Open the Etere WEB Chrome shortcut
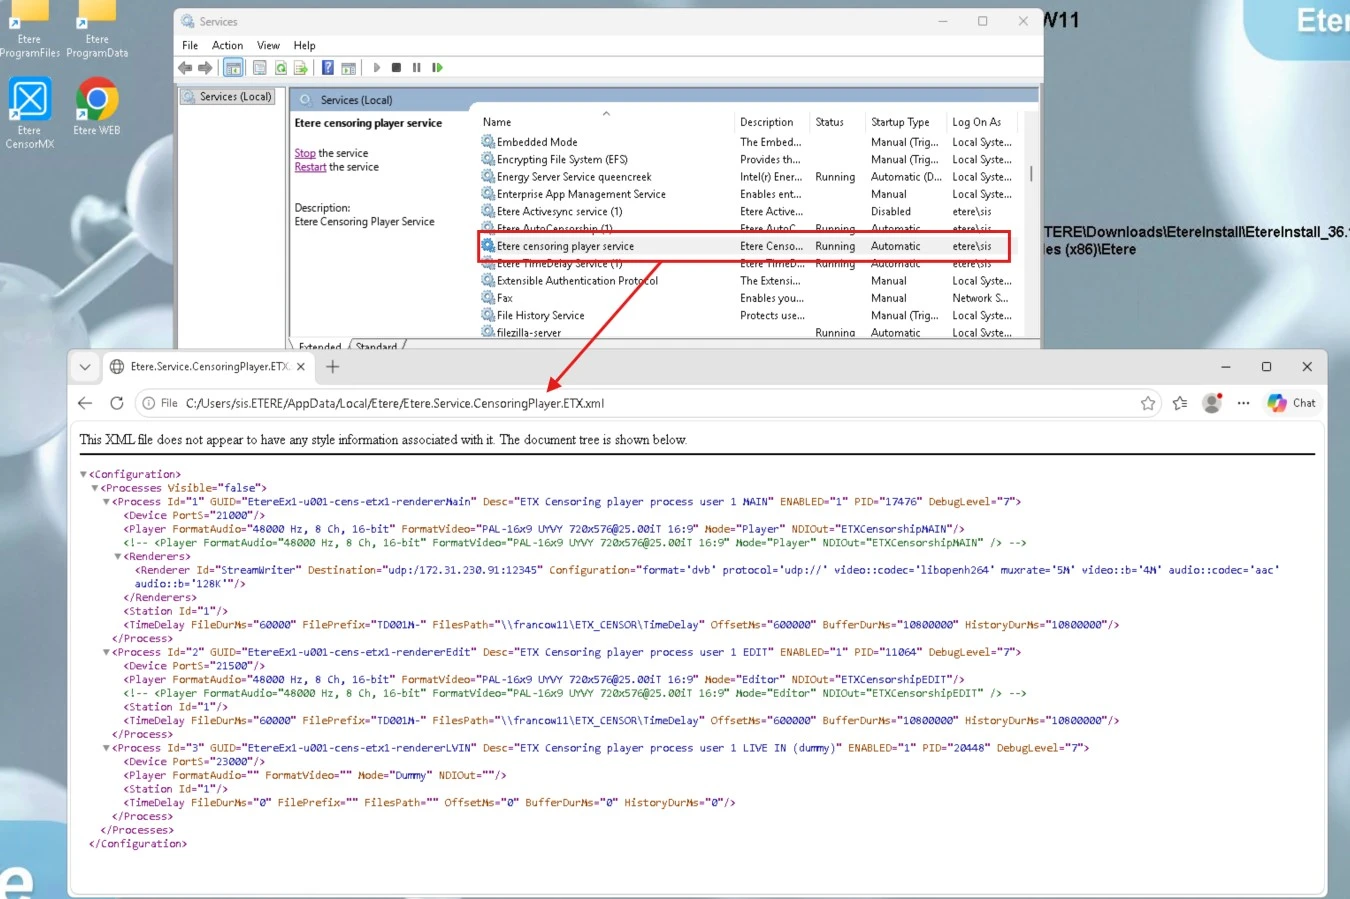1350x899 pixels. coord(96,106)
